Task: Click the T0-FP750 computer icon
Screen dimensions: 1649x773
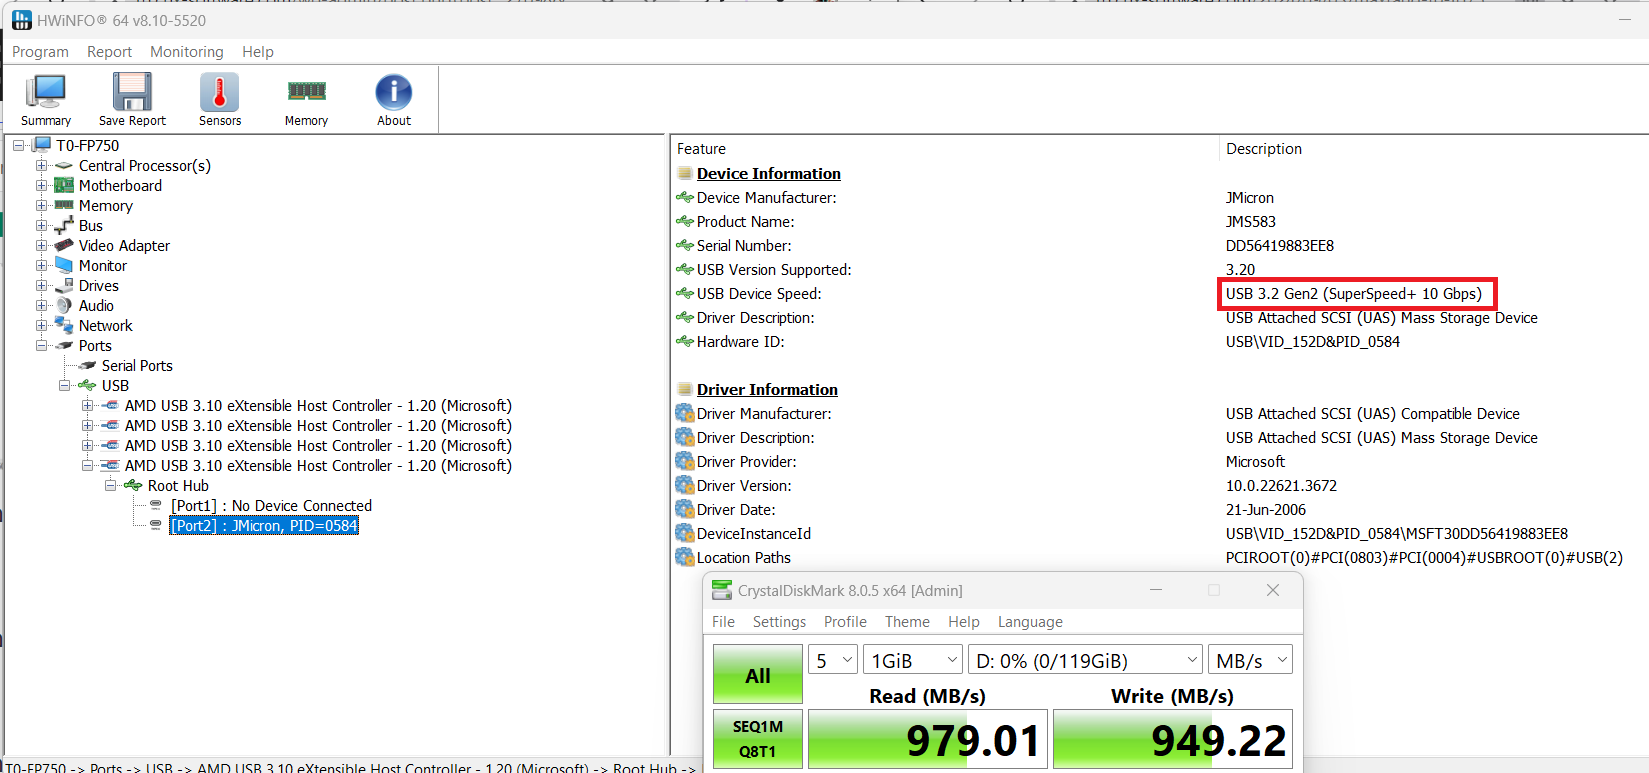Action: coord(43,145)
